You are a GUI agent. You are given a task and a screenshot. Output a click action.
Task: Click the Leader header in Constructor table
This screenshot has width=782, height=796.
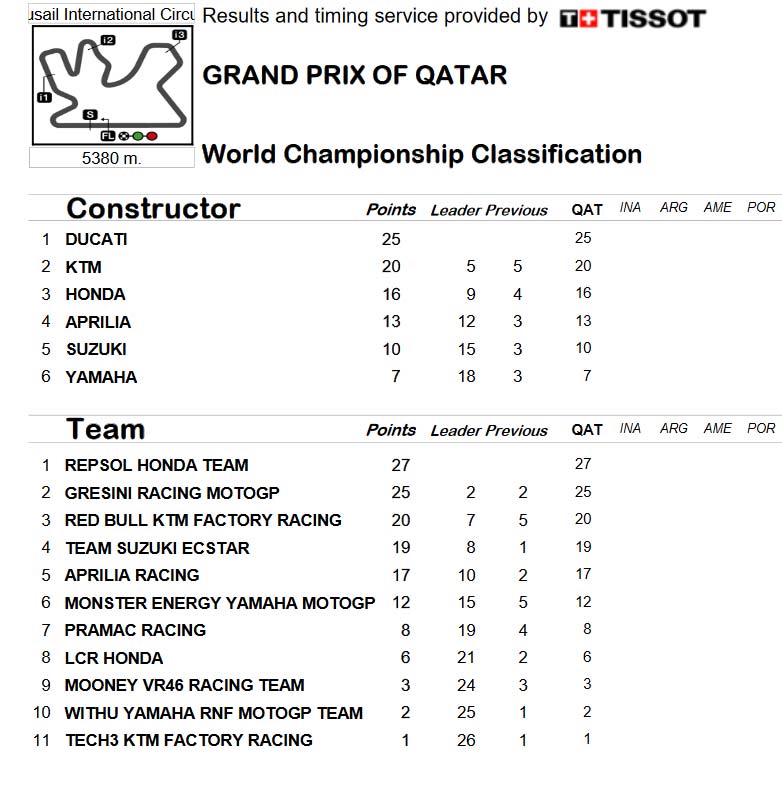tap(455, 210)
